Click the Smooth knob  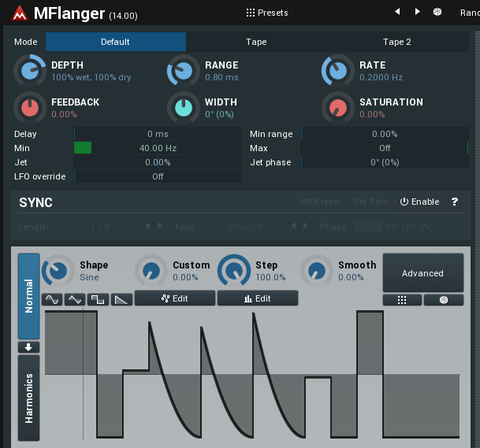pos(317,270)
